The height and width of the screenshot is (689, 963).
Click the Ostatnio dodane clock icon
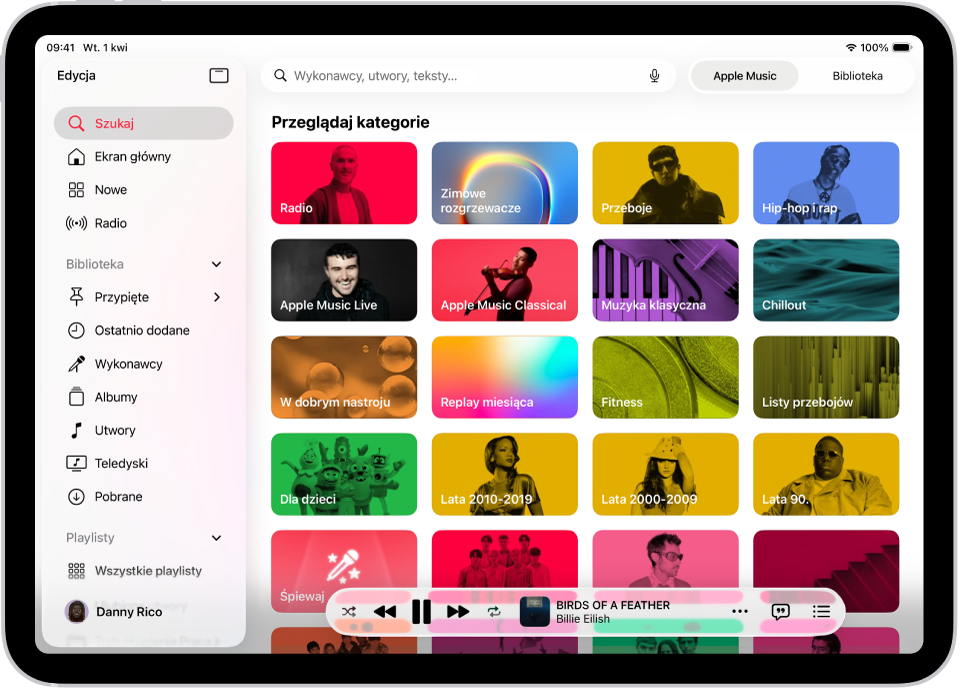pyautogui.click(x=76, y=330)
